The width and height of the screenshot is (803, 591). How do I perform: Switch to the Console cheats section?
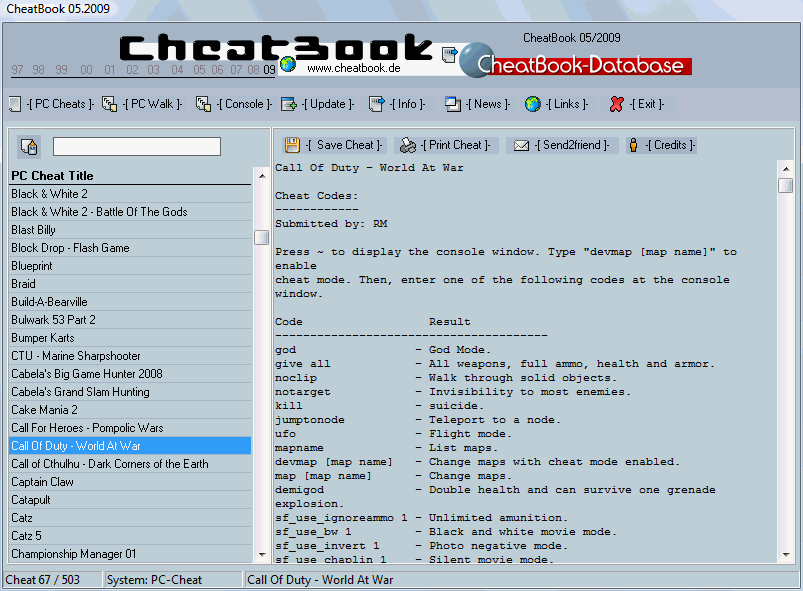pos(244,104)
